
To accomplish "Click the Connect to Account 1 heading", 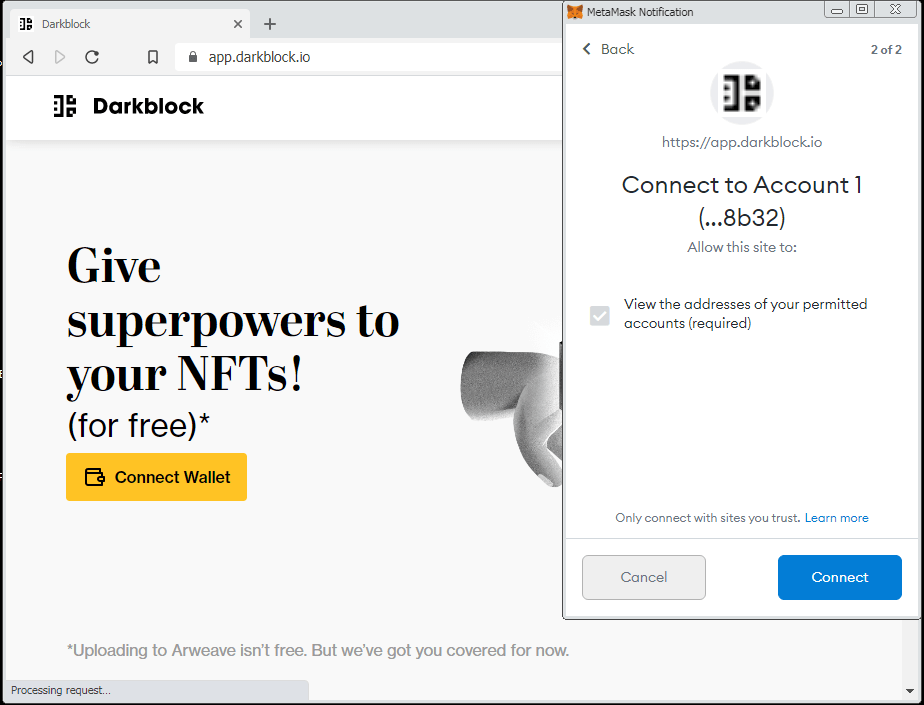I will pyautogui.click(x=742, y=201).
